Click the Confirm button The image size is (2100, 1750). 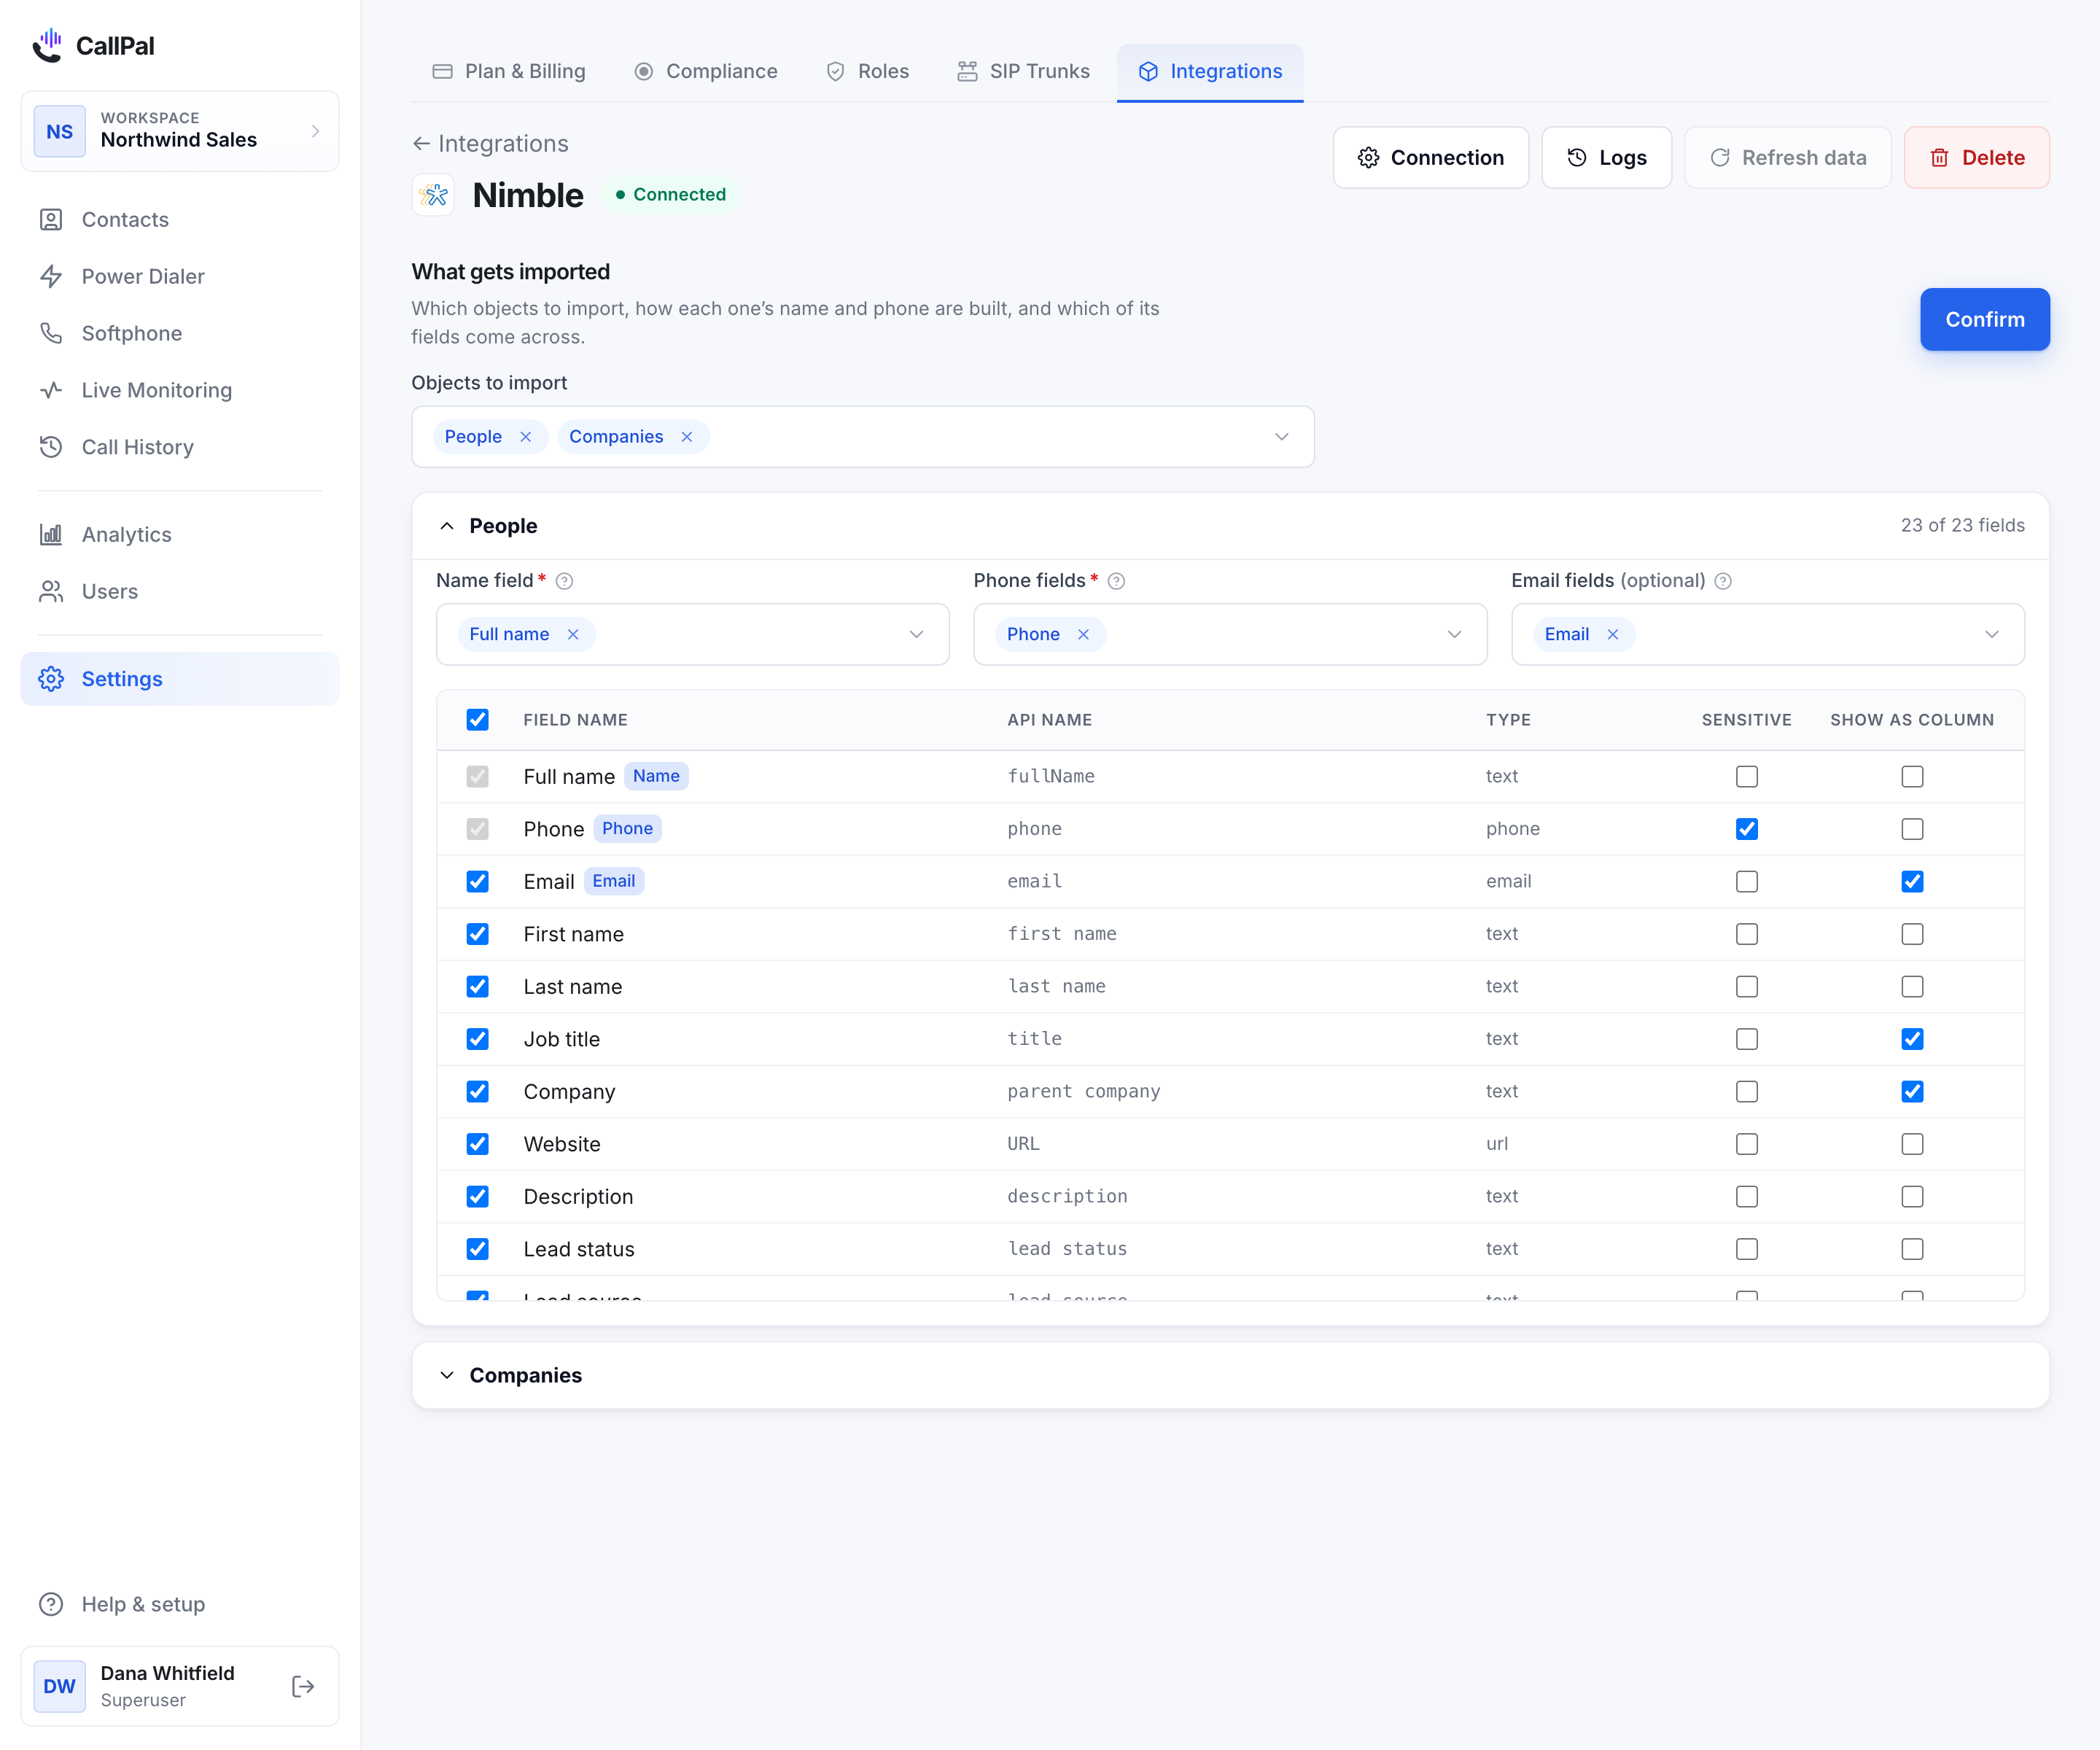(1985, 320)
